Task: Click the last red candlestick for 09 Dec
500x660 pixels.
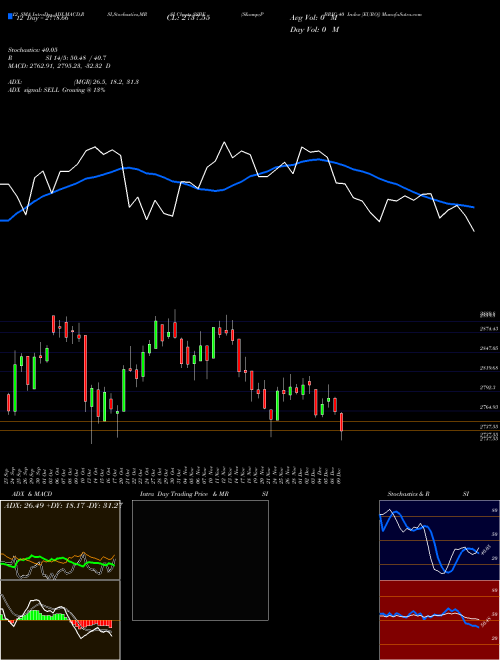Action: click(341, 422)
